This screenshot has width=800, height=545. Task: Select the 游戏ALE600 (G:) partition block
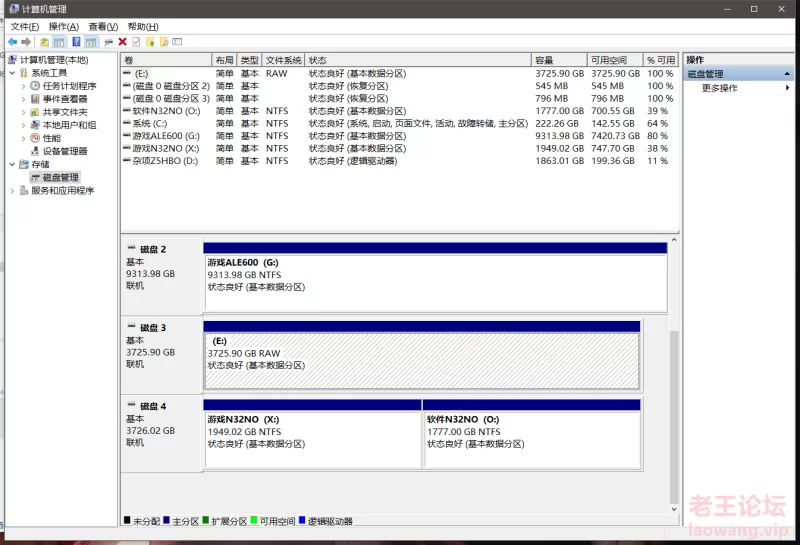pos(435,278)
